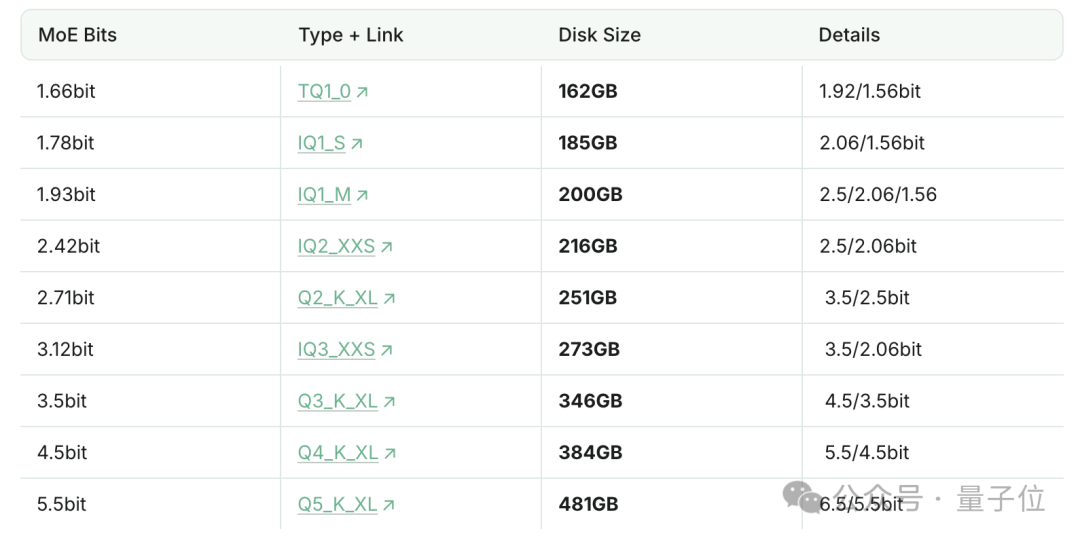The width and height of the screenshot is (1080, 542).
Task: Click external arrow icon beside IQ2_XXS
Action: [386, 247]
